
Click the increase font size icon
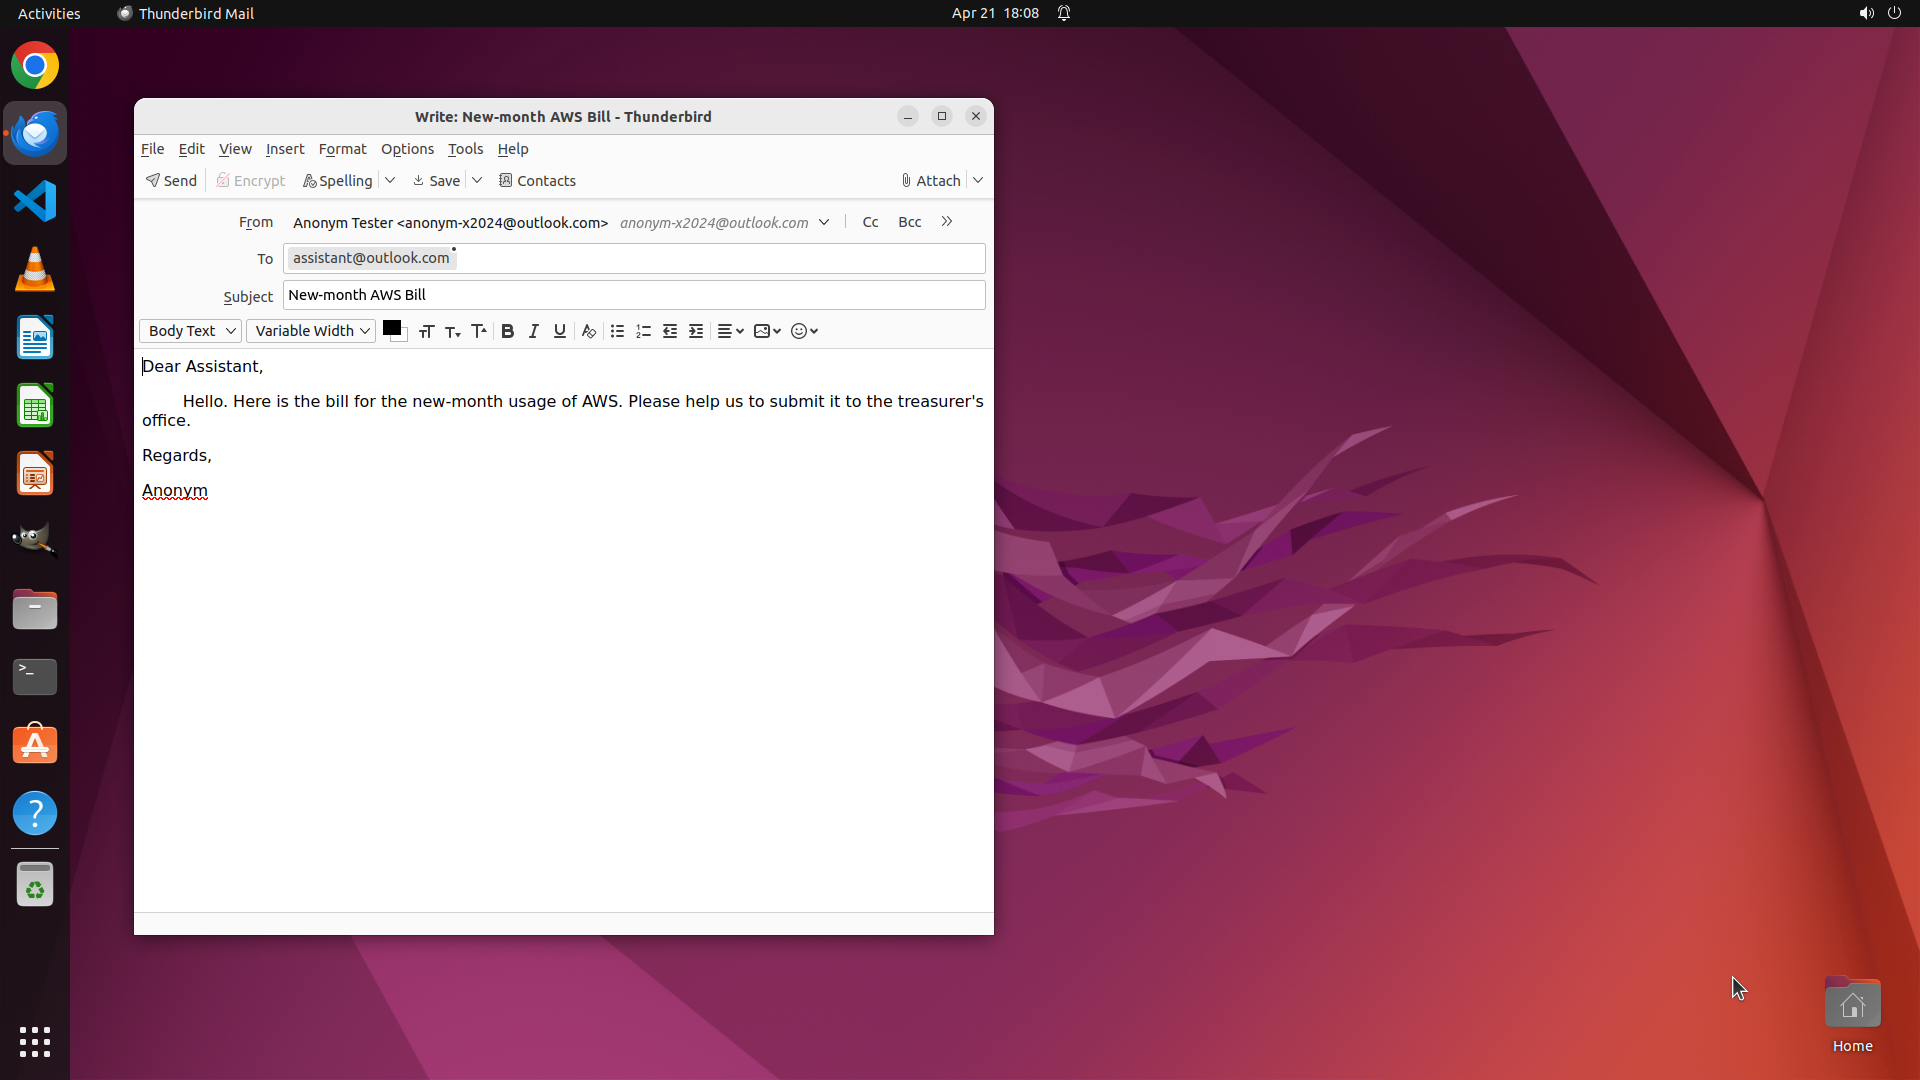[479, 331]
